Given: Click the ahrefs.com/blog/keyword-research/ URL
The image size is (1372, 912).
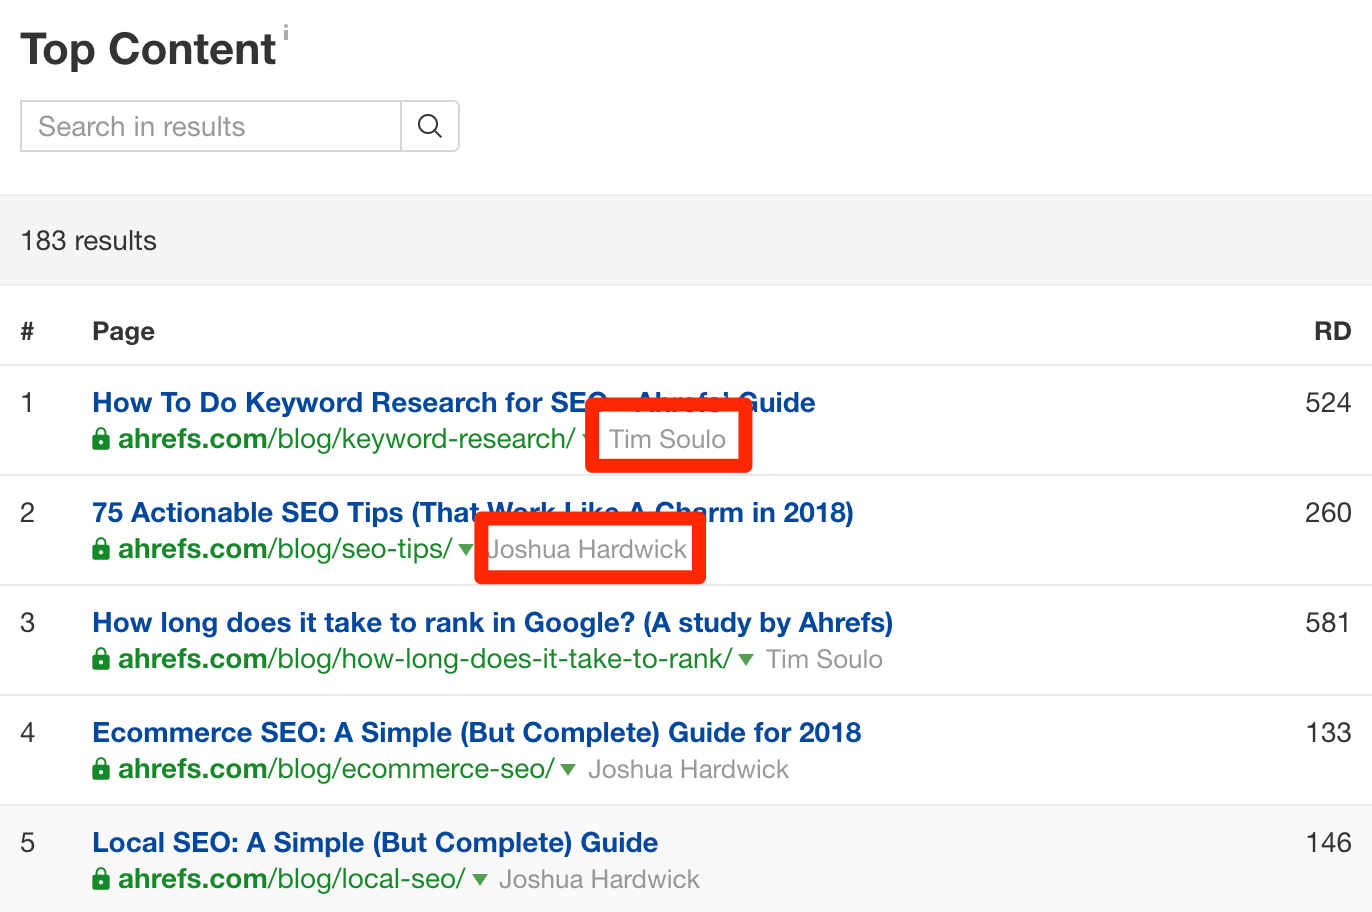Looking at the screenshot, I should click(x=346, y=439).
